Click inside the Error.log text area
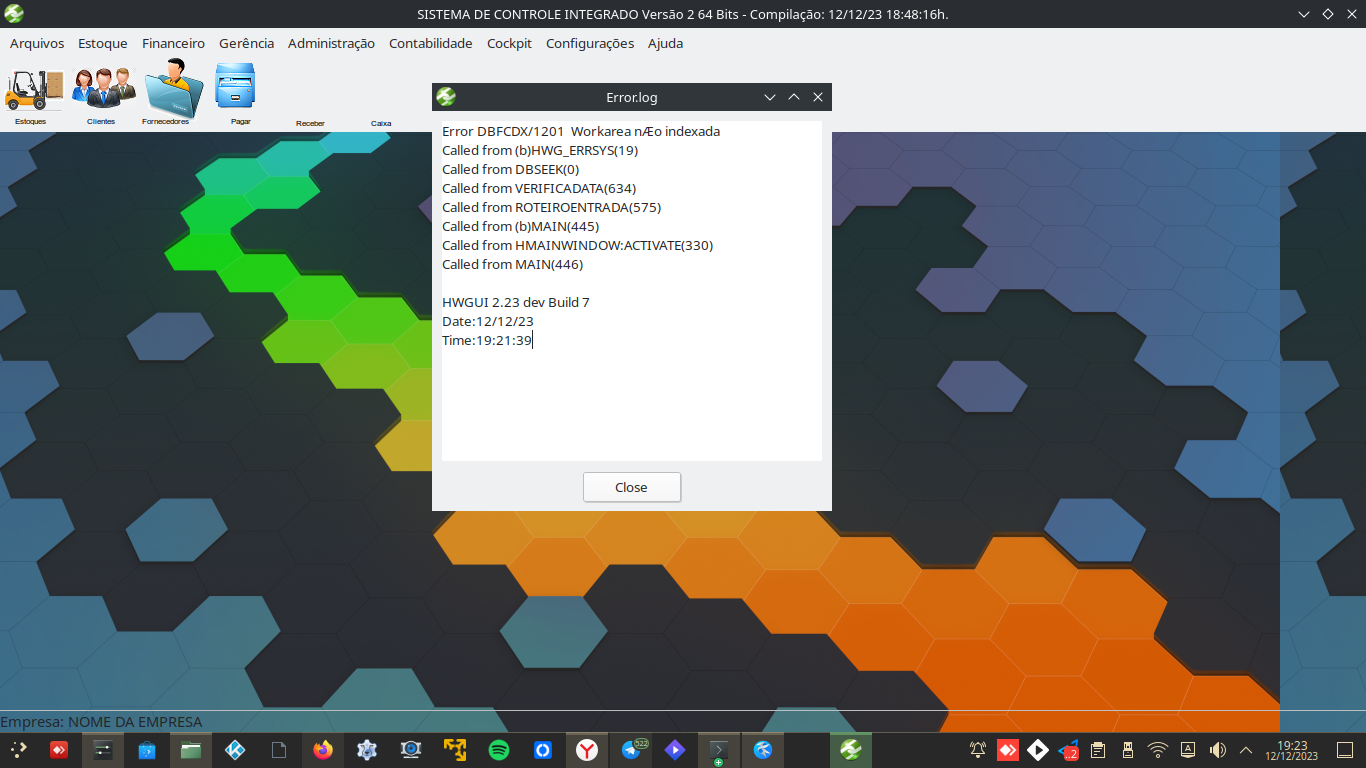1366x768 pixels. point(632,291)
